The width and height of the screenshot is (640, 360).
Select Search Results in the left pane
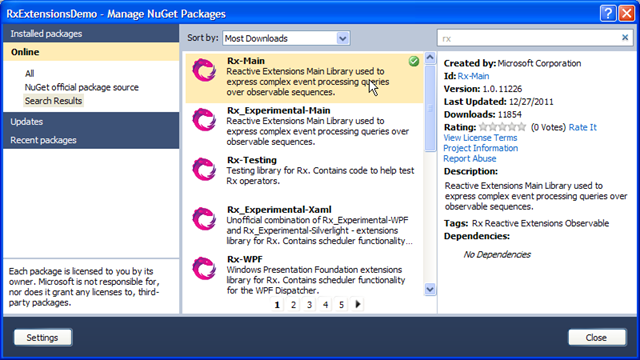coord(53,101)
